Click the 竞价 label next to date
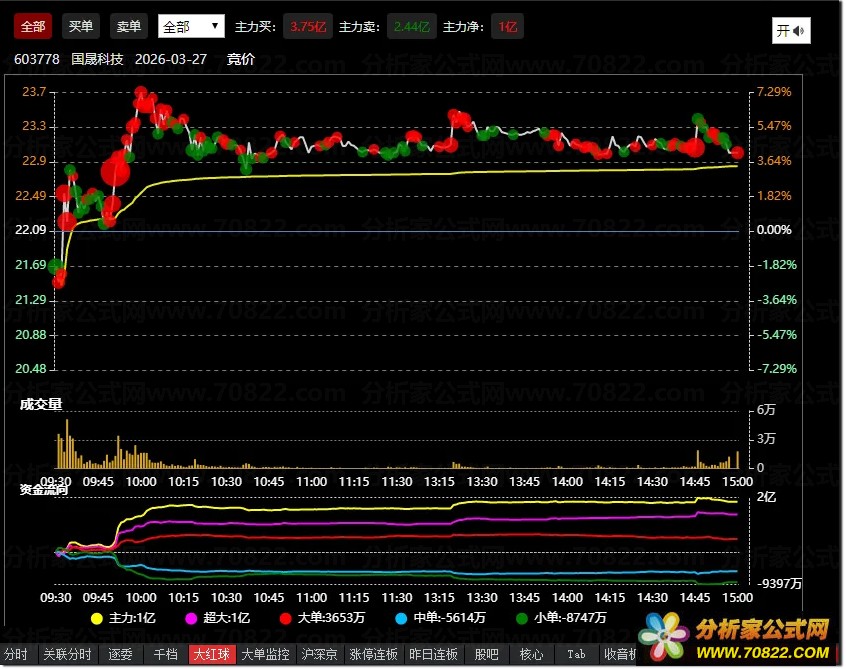This screenshot has width=846, height=669. pos(241,59)
